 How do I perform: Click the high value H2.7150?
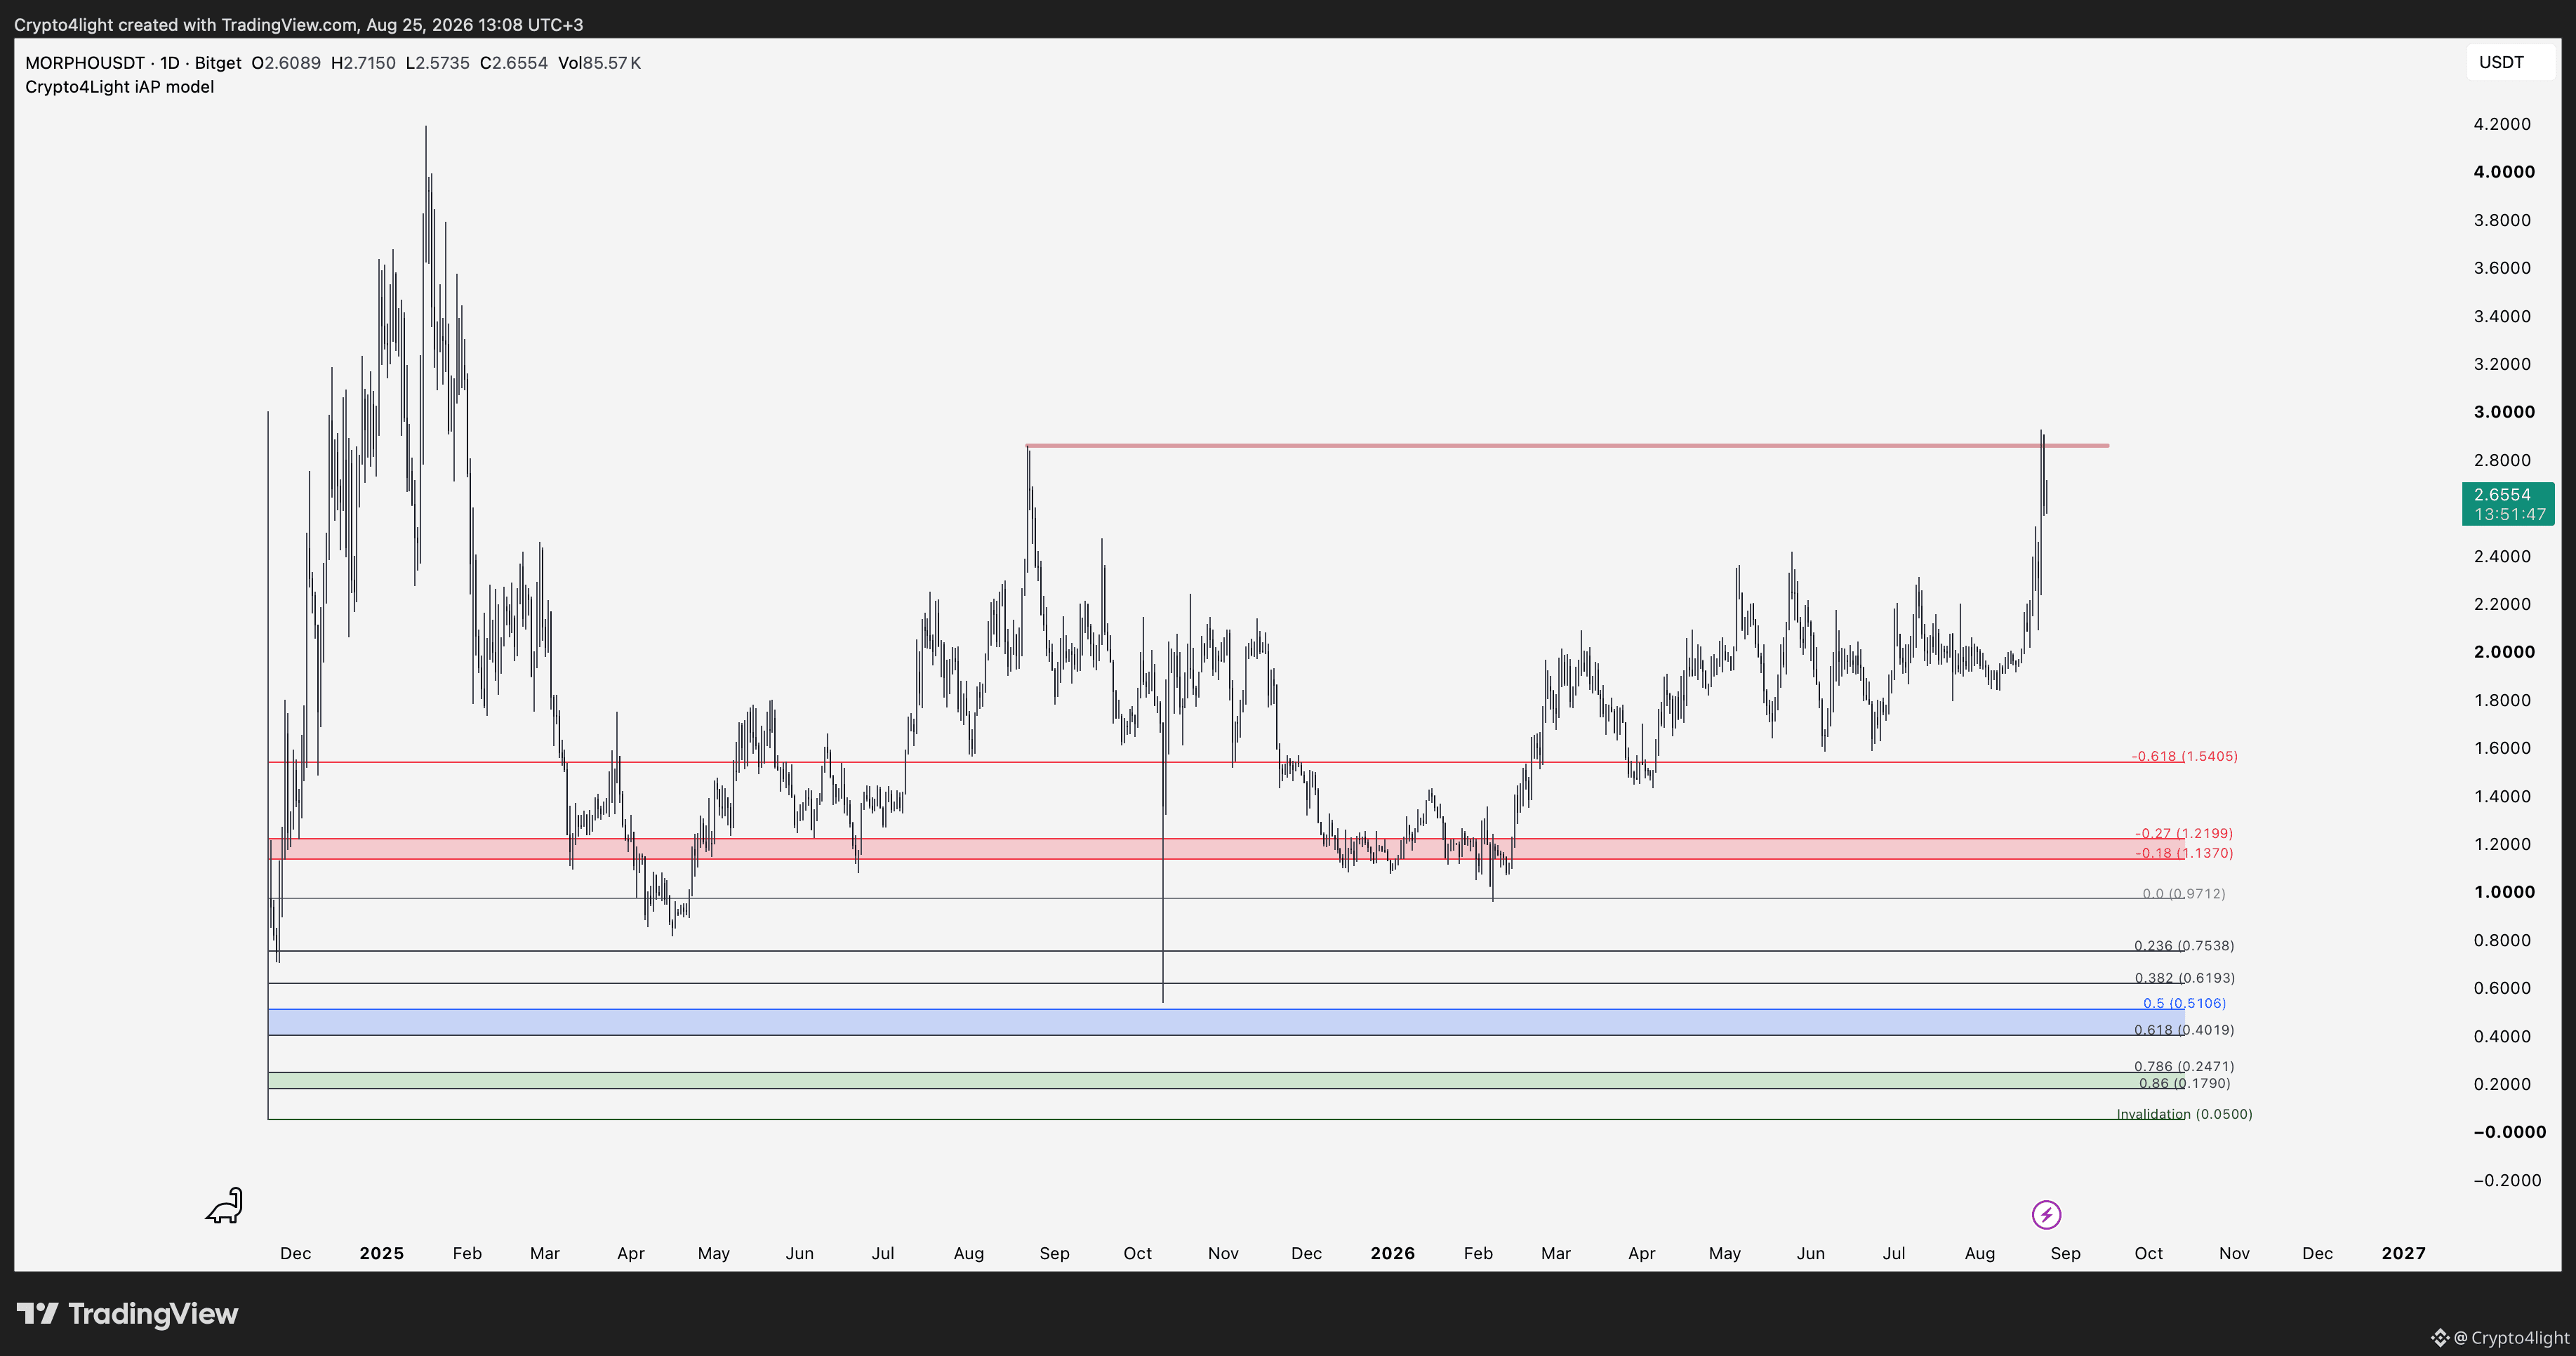(363, 63)
